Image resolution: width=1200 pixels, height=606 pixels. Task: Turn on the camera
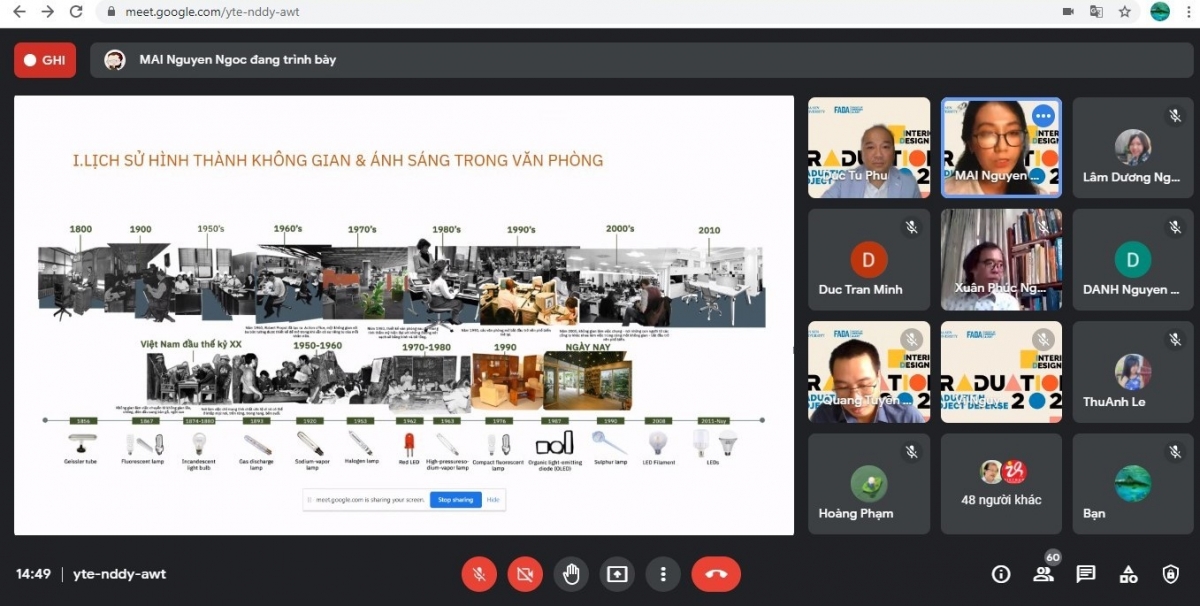(x=525, y=574)
